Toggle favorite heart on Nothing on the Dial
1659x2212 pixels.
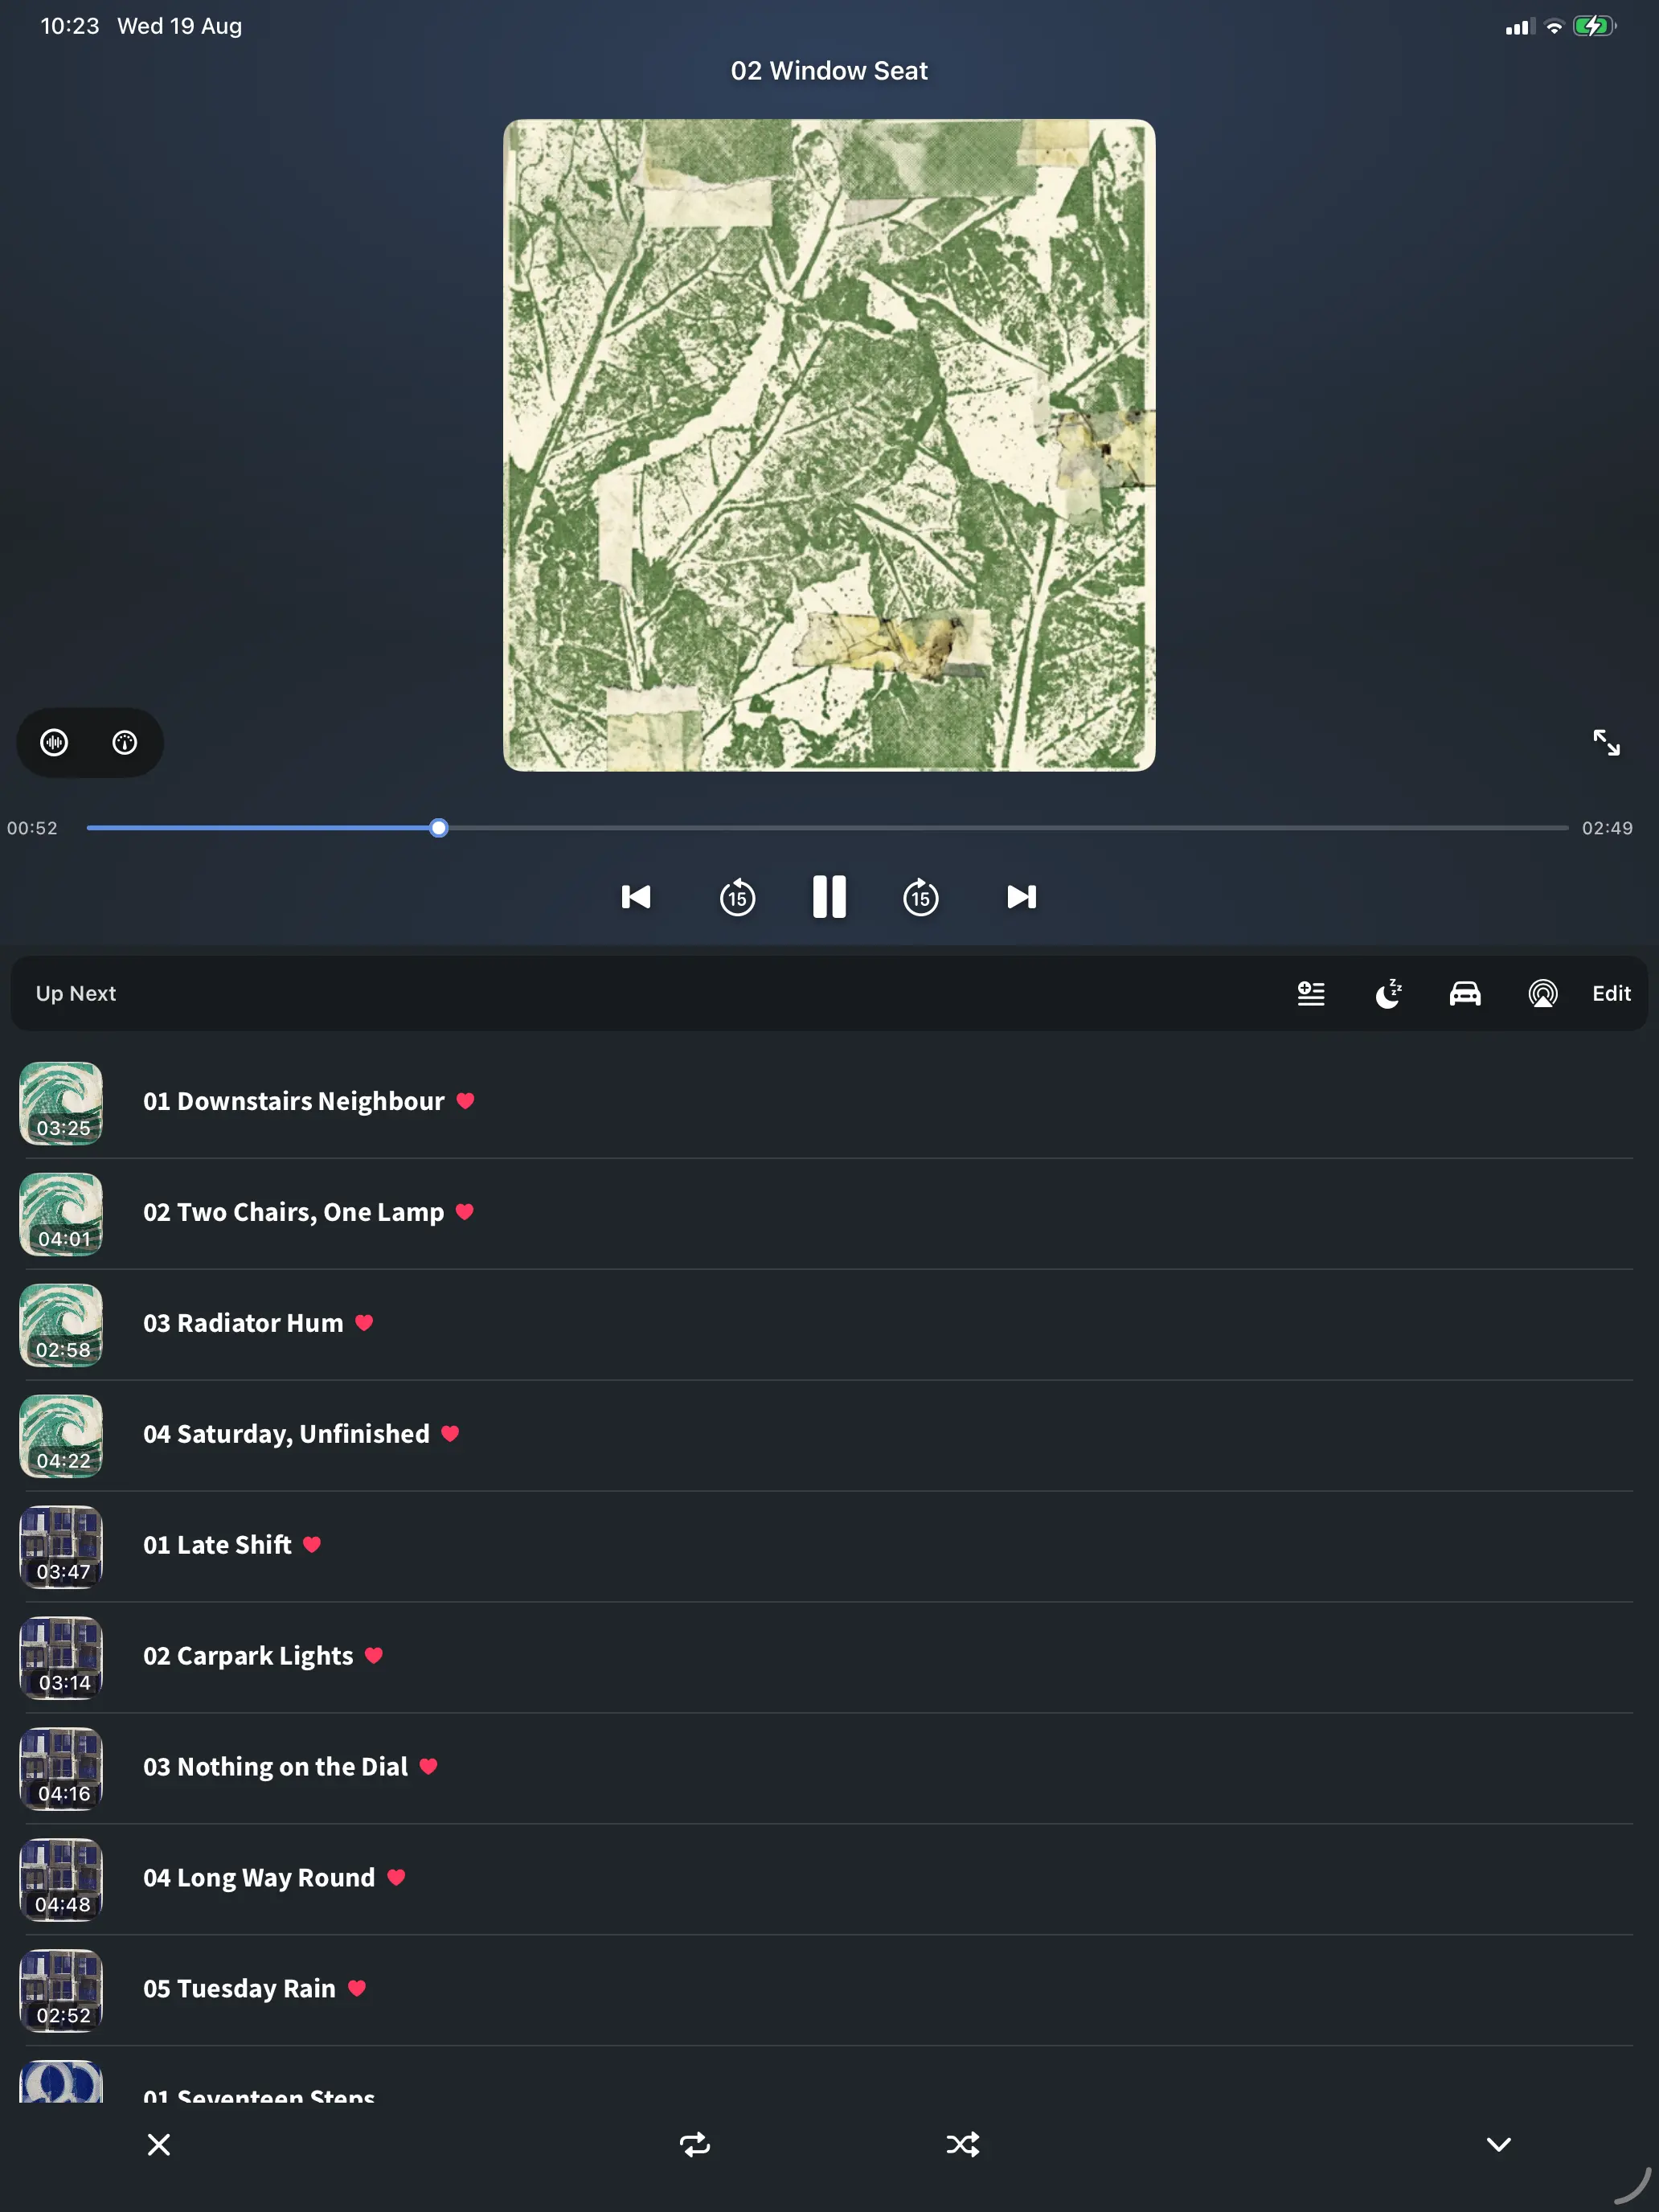point(428,1767)
